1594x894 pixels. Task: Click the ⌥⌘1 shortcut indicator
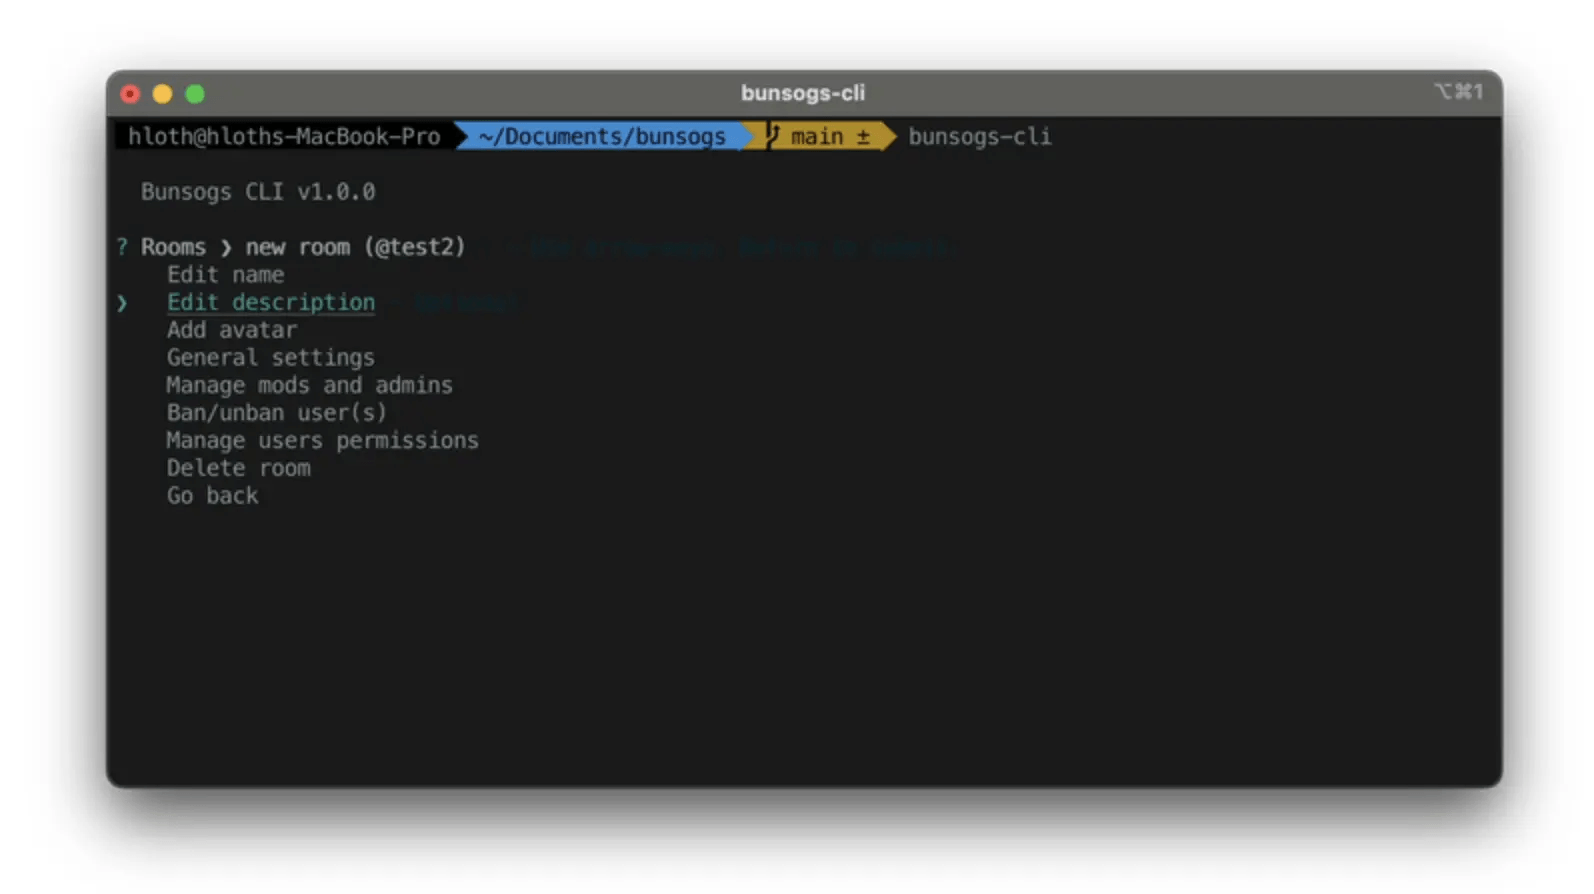coord(1458,92)
